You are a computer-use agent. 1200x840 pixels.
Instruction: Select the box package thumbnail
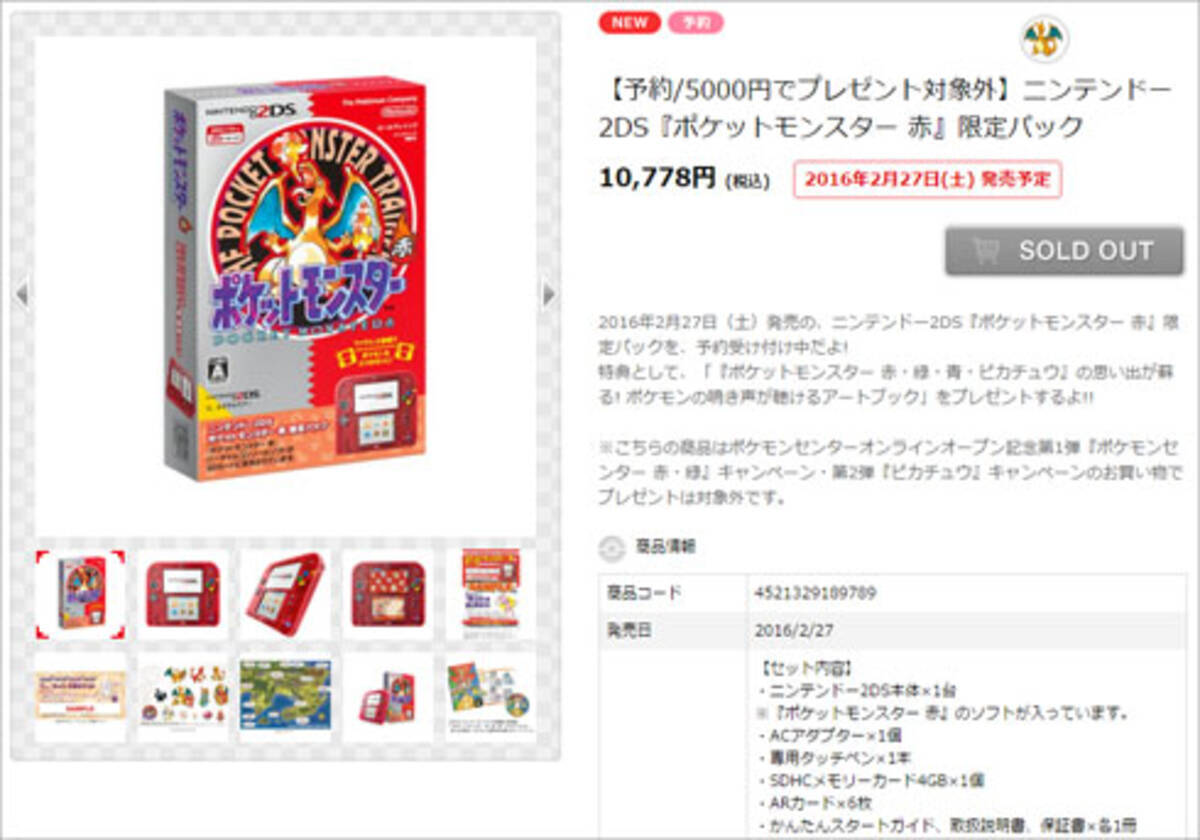click(x=81, y=594)
